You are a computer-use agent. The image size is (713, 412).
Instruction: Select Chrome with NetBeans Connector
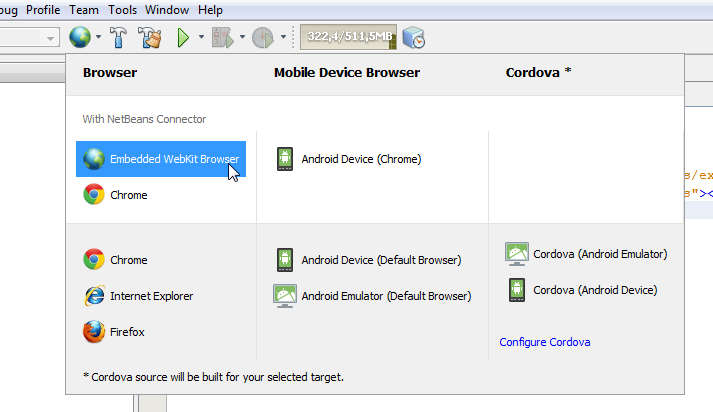tap(128, 195)
